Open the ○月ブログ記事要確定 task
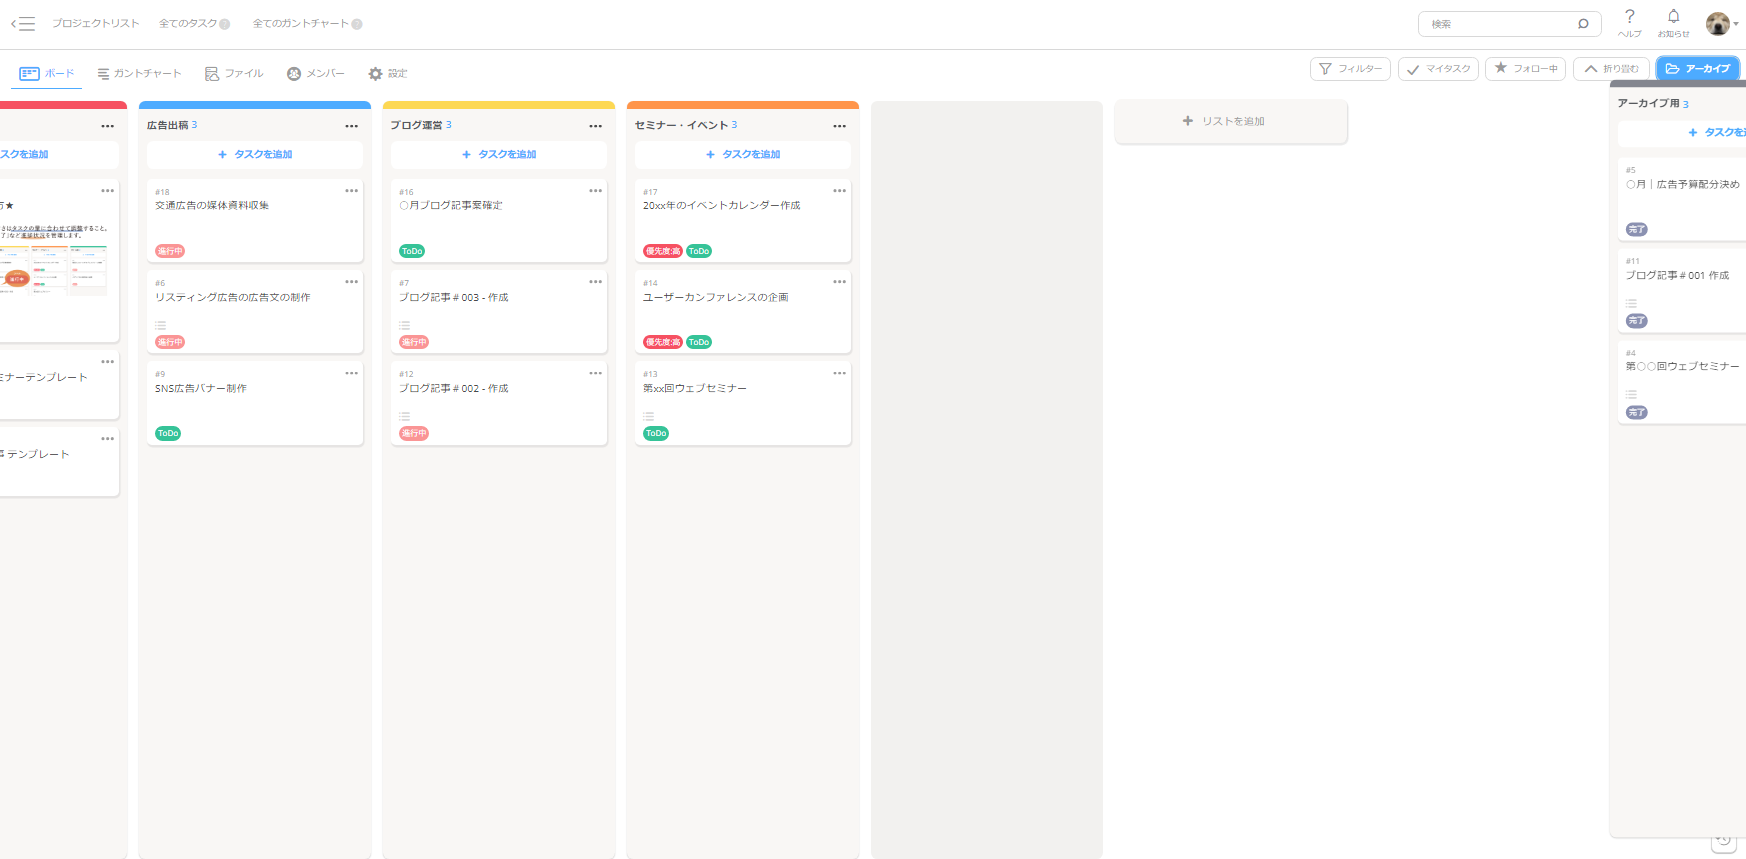The image size is (1746, 859). click(x=499, y=220)
